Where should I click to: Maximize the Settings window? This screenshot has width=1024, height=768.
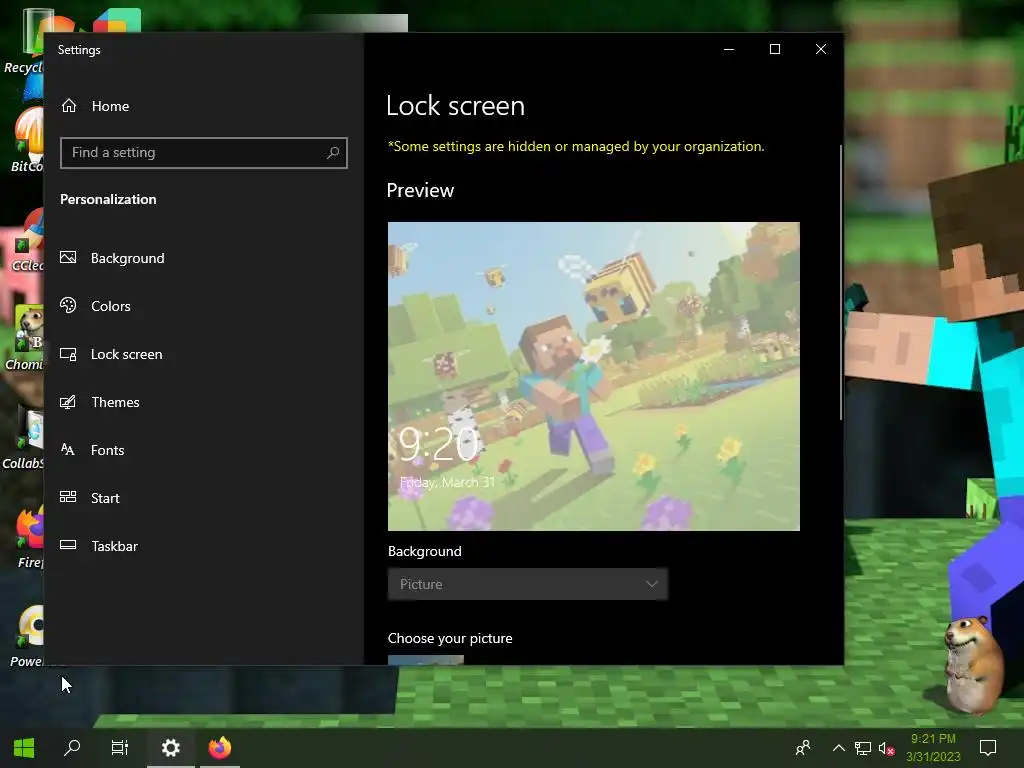pyautogui.click(x=775, y=49)
